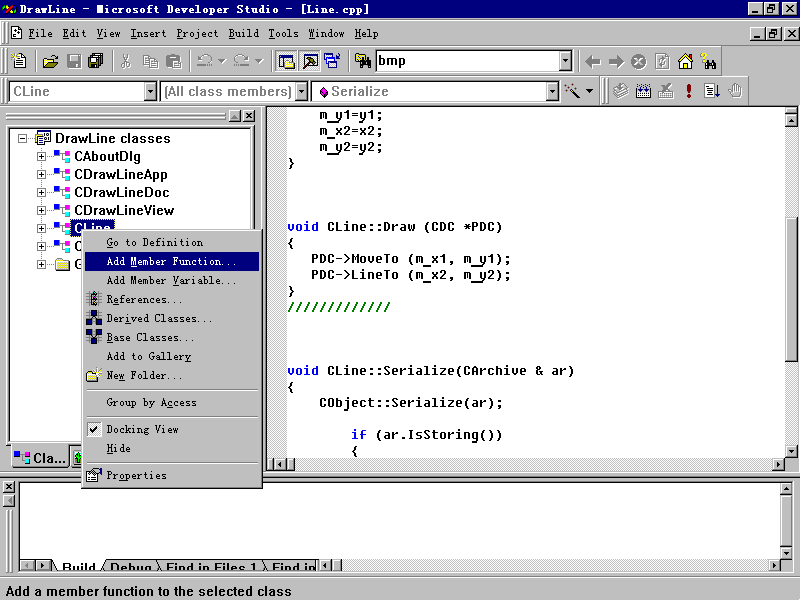
Task: Toggle the Output pane toolbar button
Action: tap(310, 61)
